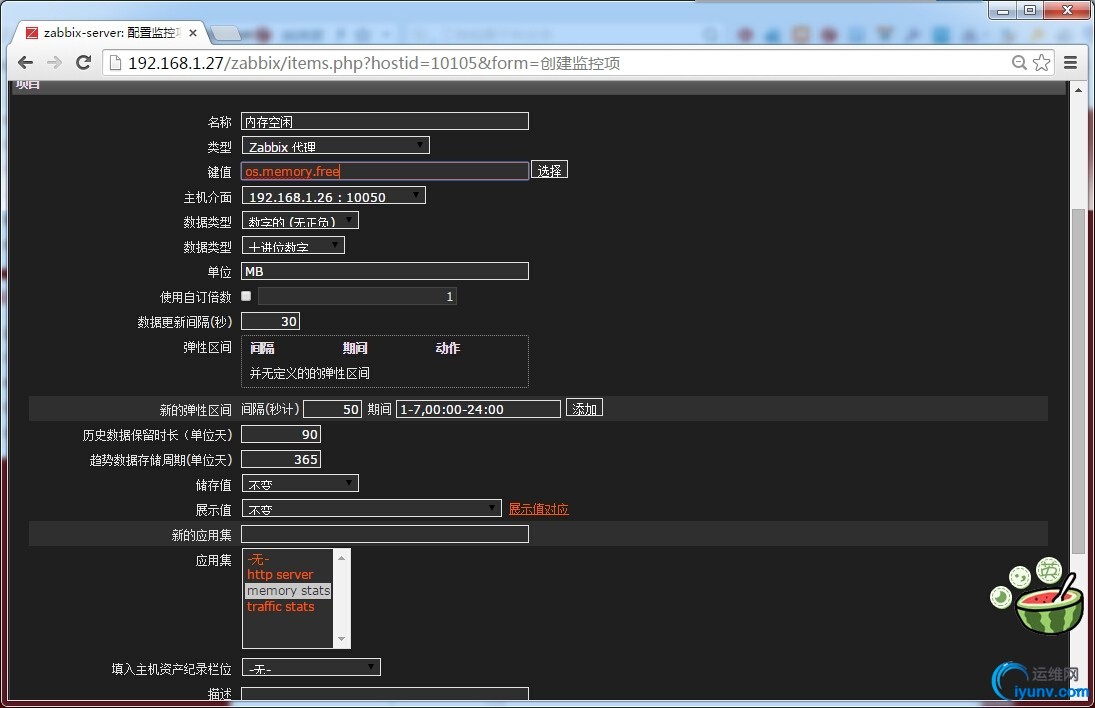The height and width of the screenshot is (708, 1095).
Task: Click the 数据更新间隔 field showing 30
Action: pyautogui.click(x=270, y=321)
